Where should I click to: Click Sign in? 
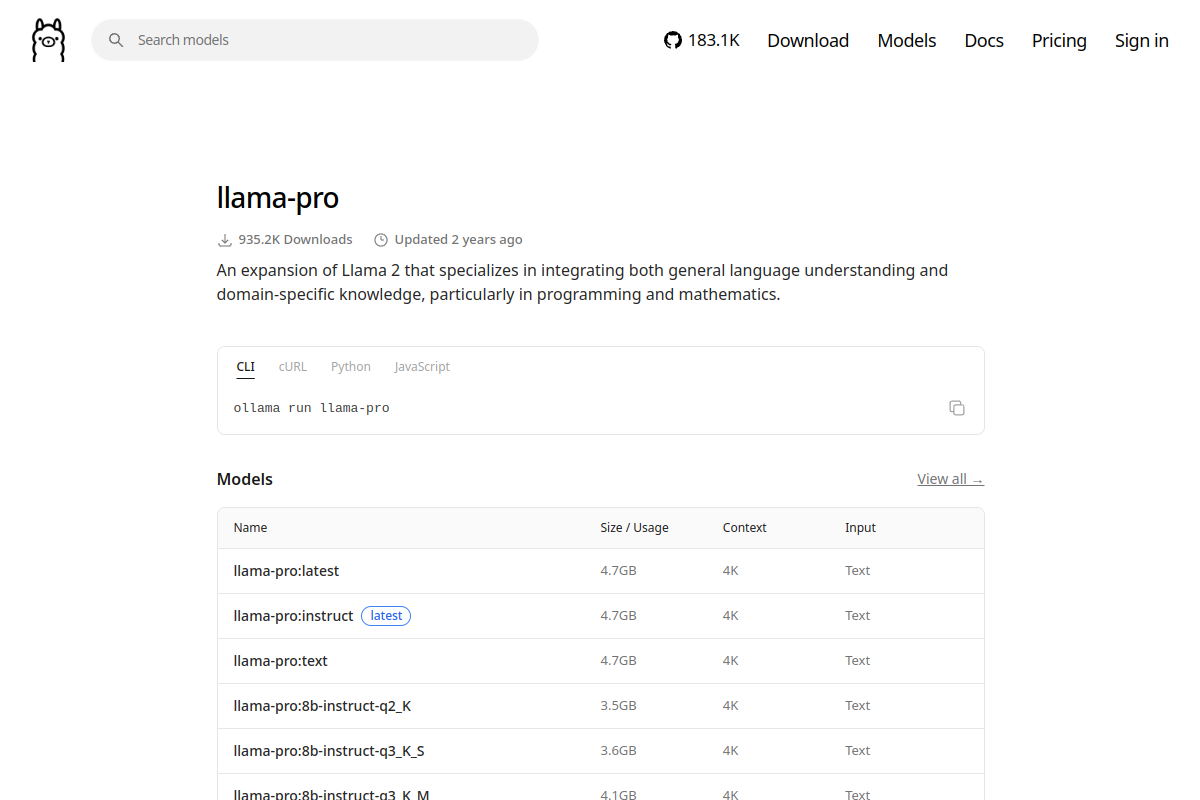[x=1142, y=40]
